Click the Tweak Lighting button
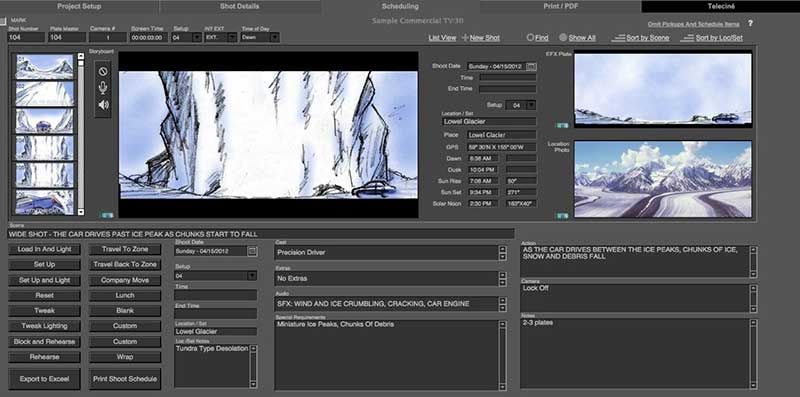The width and height of the screenshot is (800, 397). tap(44, 326)
